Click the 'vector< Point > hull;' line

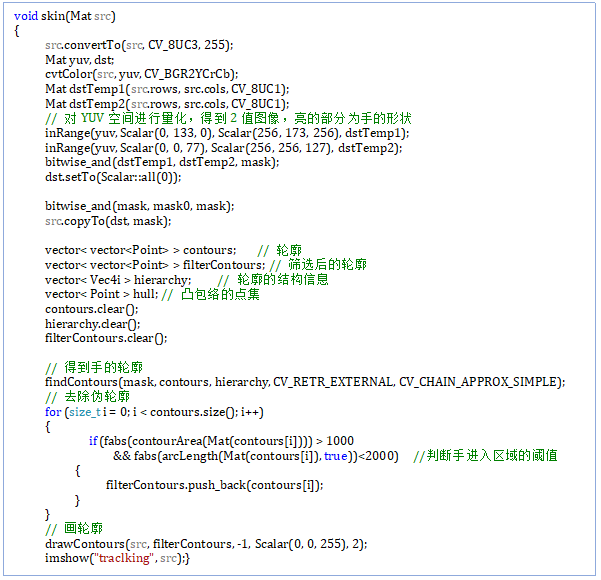coord(102,294)
